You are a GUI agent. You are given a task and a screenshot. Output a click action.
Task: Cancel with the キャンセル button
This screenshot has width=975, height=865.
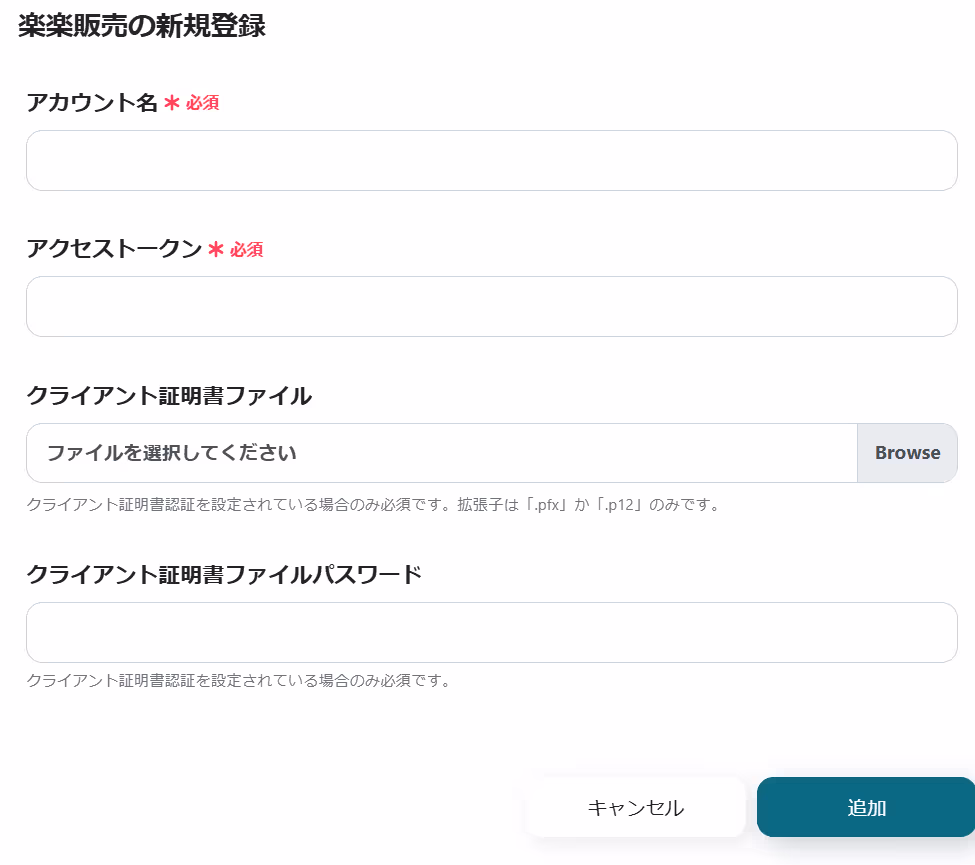click(635, 807)
